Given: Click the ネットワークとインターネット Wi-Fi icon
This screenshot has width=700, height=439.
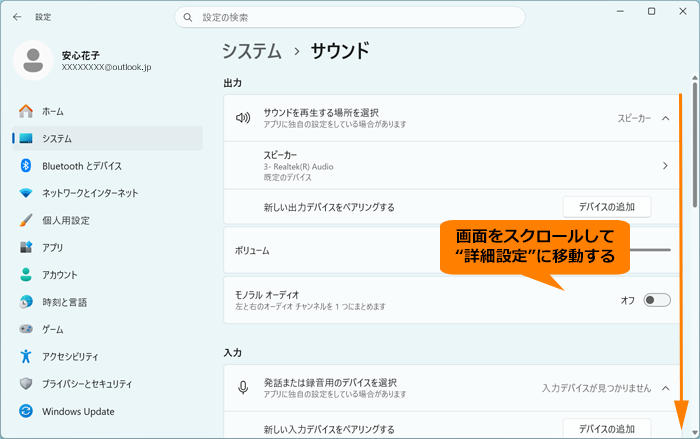Looking at the screenshot, I should coord(26,193).
